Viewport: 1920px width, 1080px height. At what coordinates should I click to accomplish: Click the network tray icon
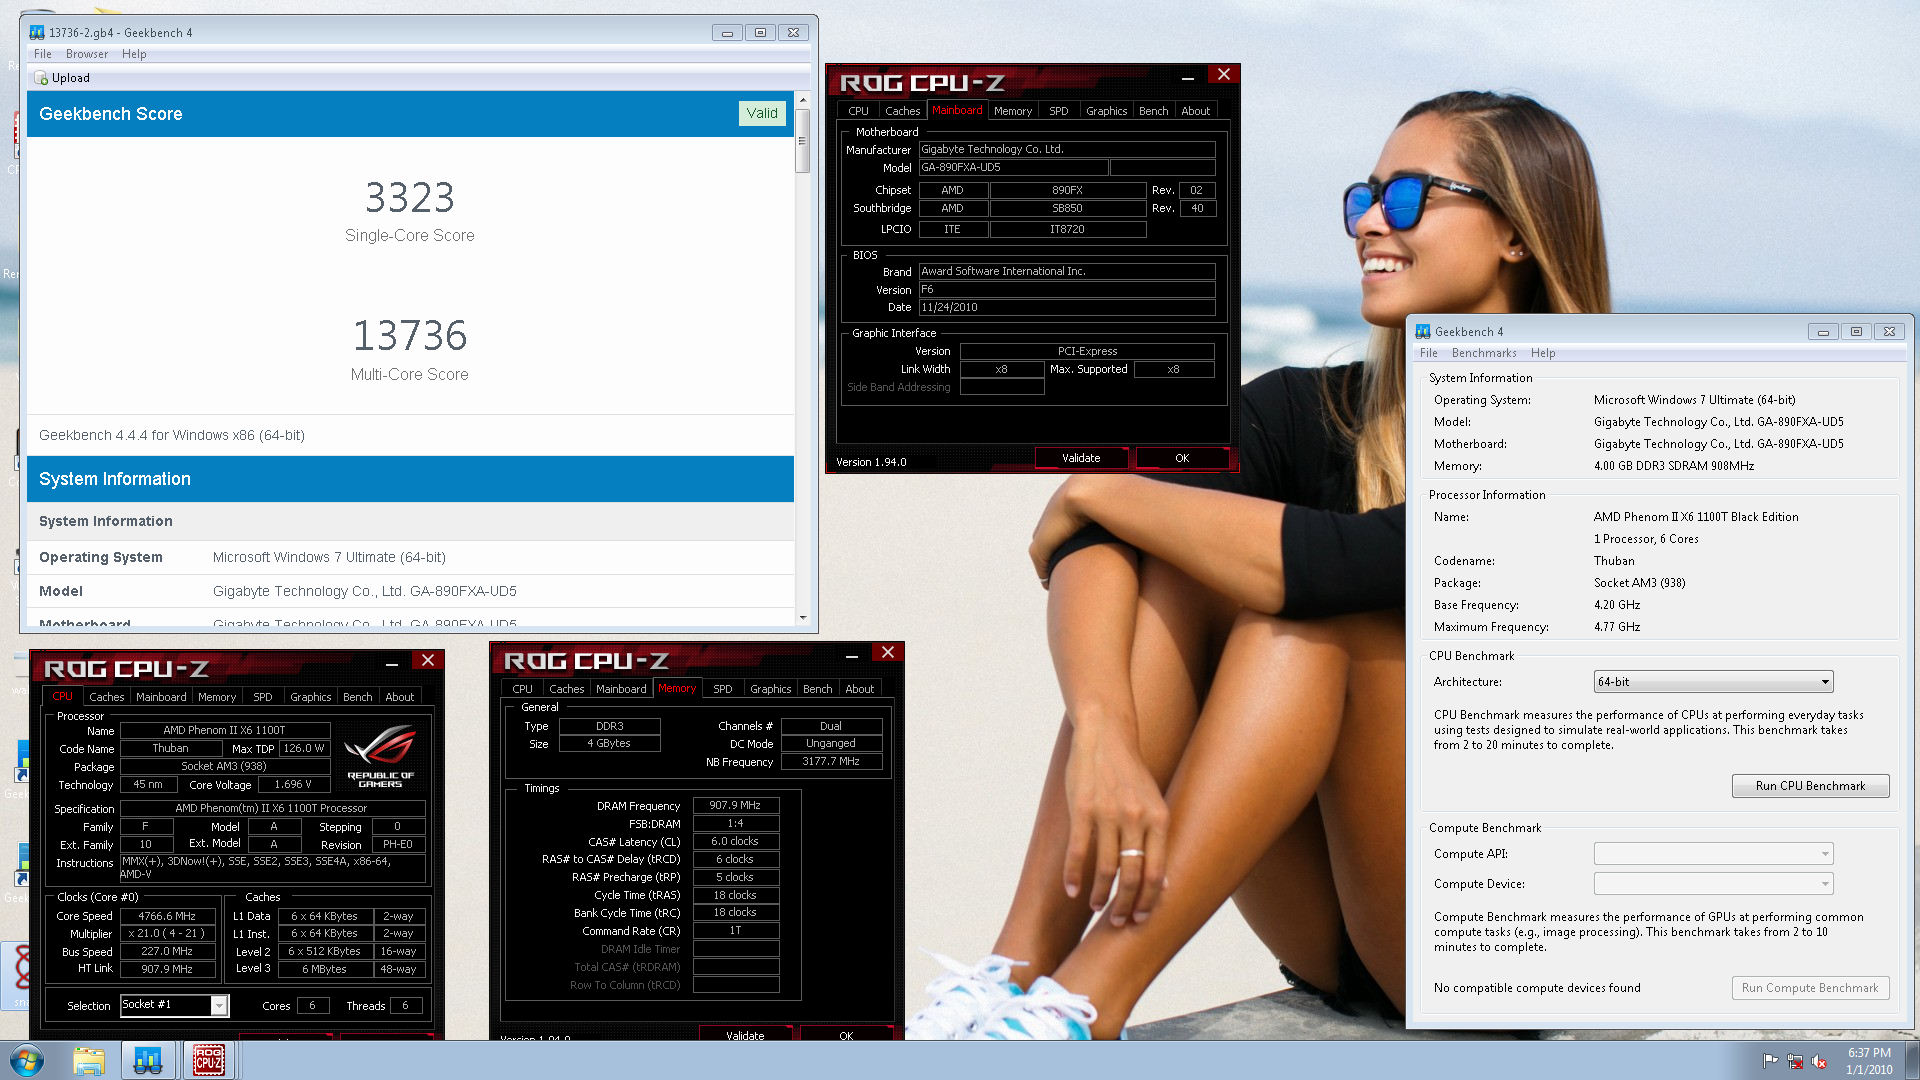(1795, 1061)
